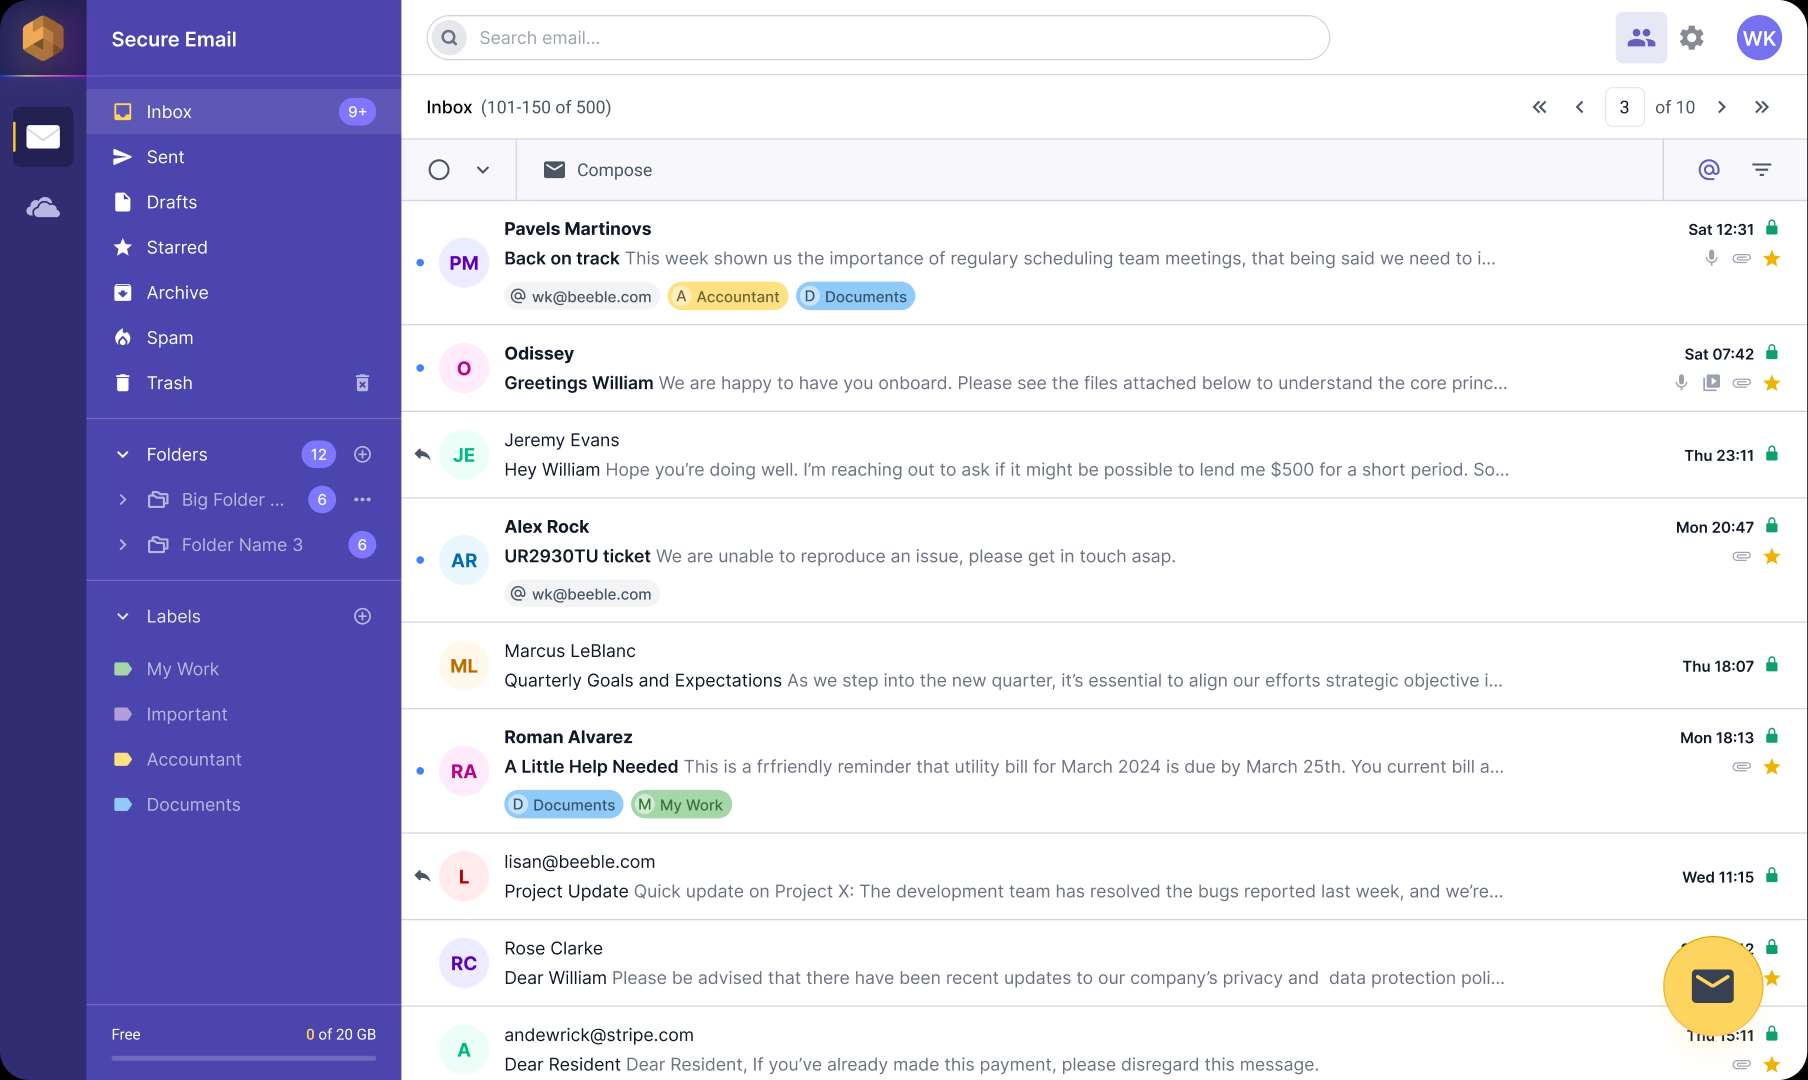Filter by mentions with the @ icon
Viewport: 1808px width, 1080px height.
[x=1709, y=170]
